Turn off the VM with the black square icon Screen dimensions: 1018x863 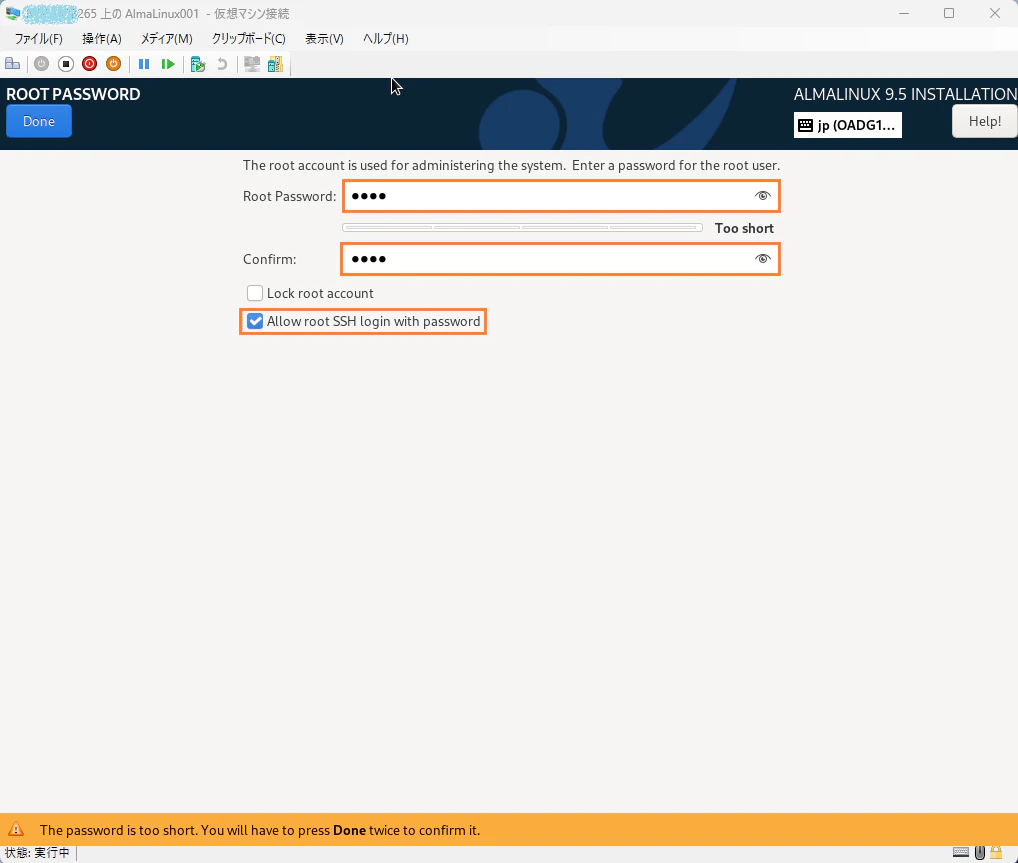pos(66,64)
